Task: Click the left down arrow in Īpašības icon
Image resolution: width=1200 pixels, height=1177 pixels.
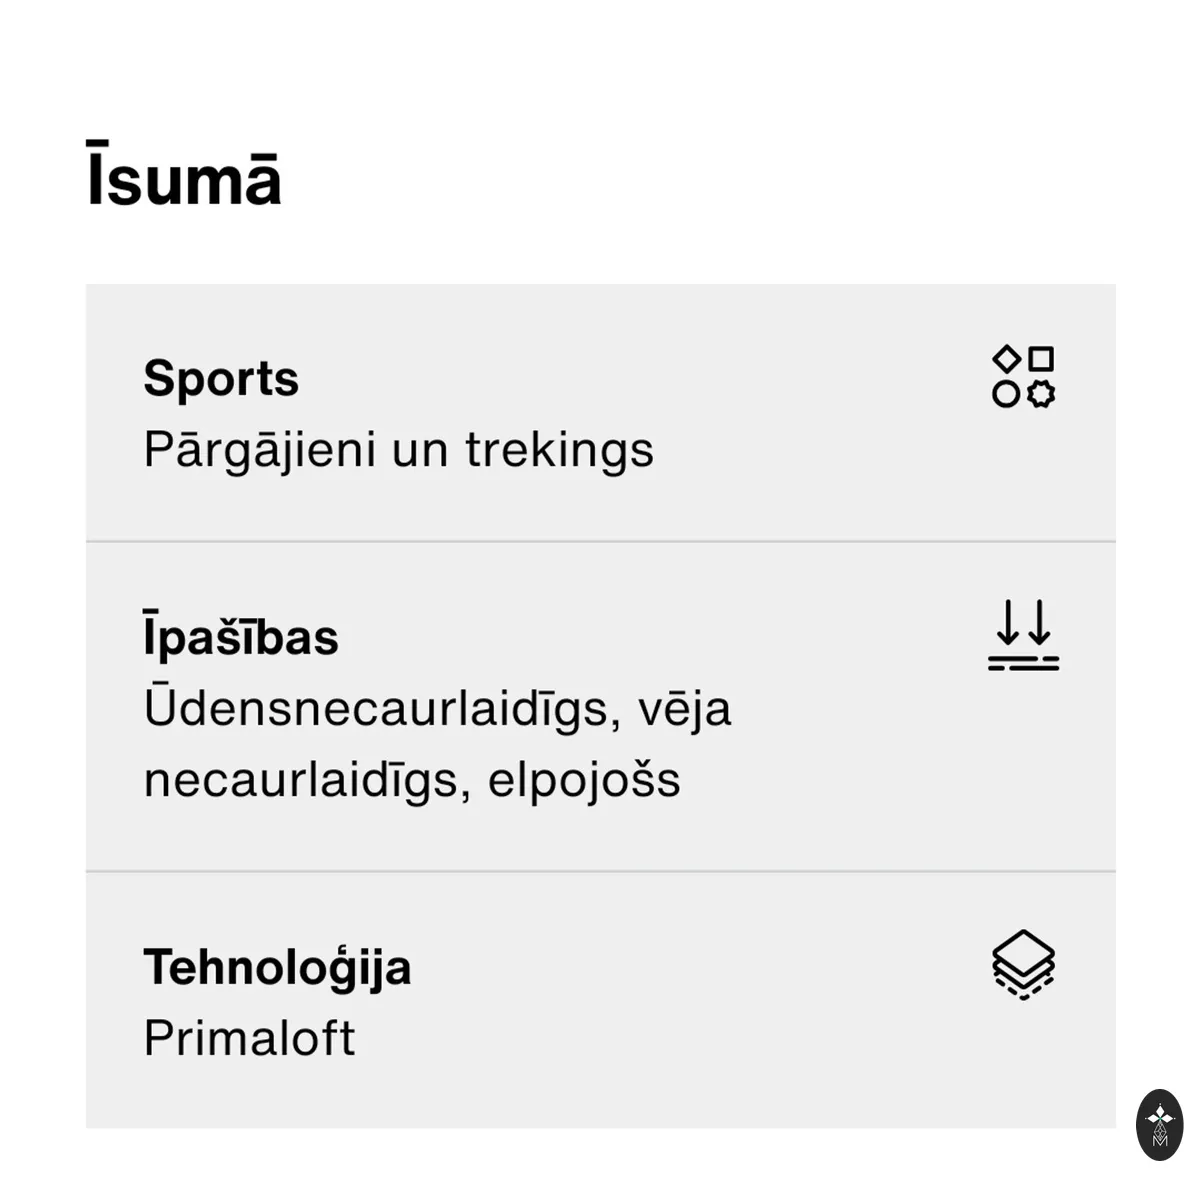Action: tap(1008, 622)
